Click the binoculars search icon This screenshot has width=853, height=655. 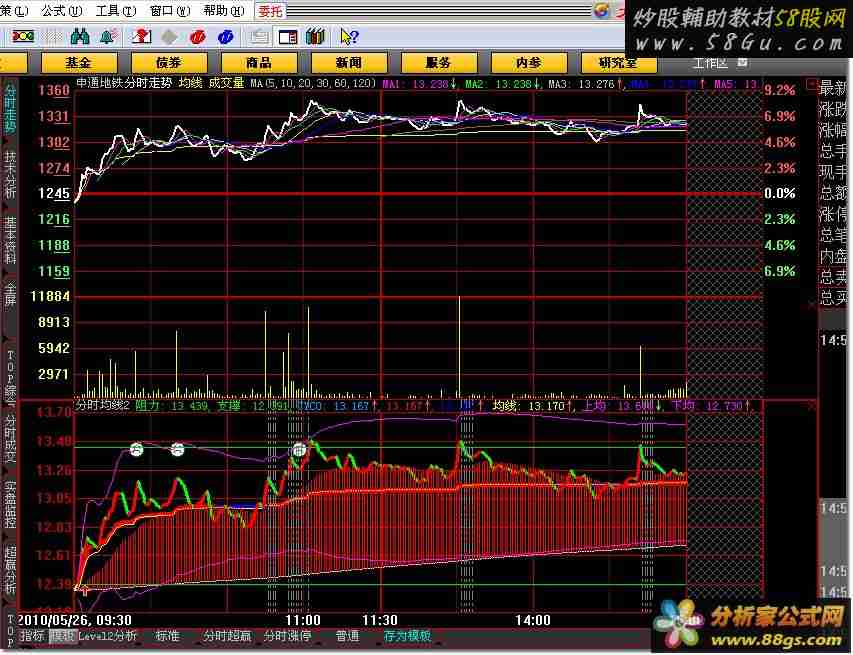[x=81, y=37]
